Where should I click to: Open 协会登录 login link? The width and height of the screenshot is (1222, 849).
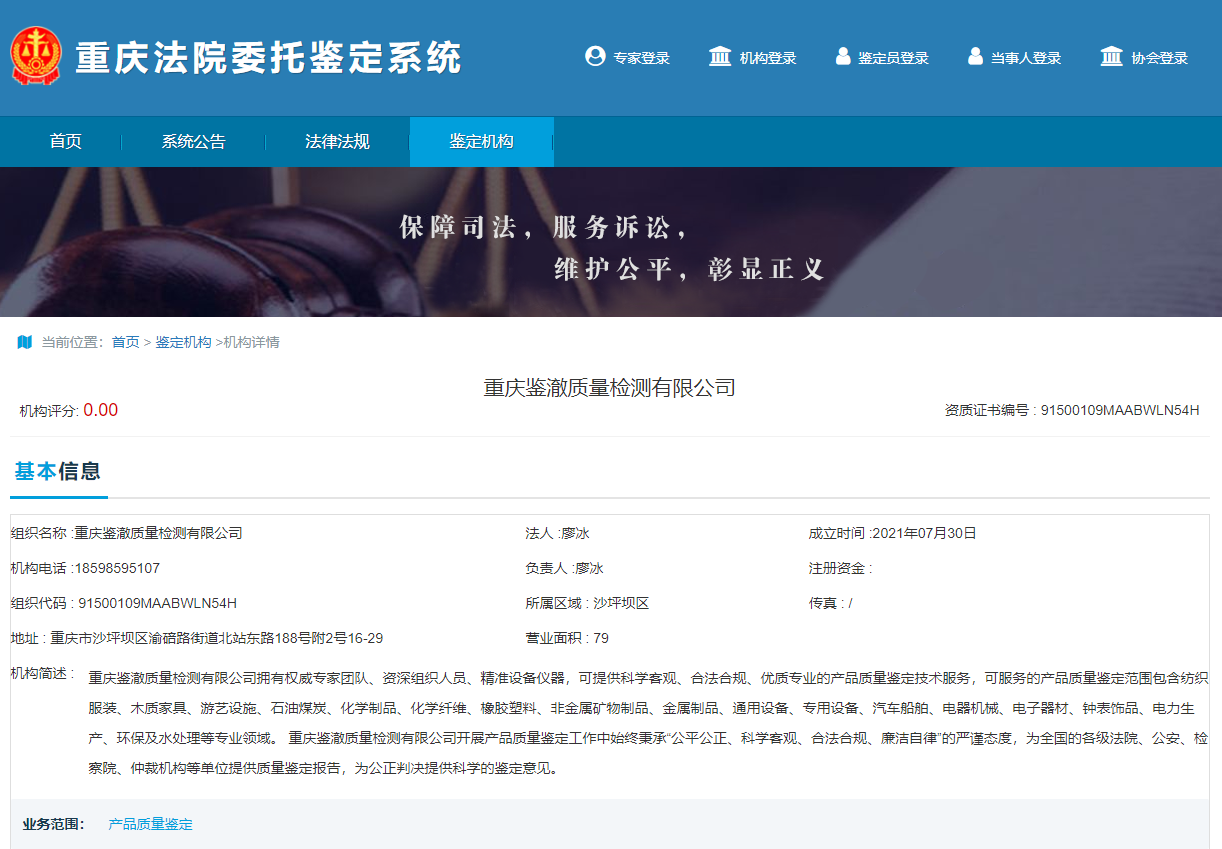click(x=1160, y=58)
